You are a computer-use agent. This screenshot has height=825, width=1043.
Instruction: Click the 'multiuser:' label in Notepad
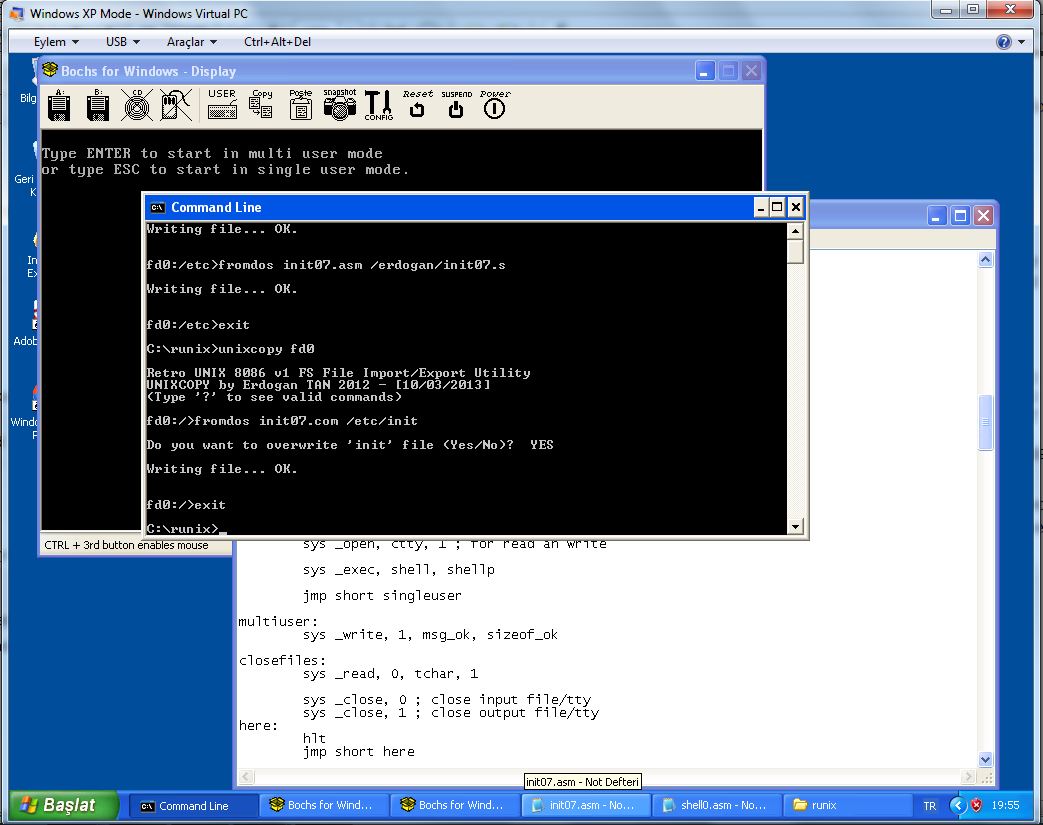pyautogui.click(x=278, y=621)
